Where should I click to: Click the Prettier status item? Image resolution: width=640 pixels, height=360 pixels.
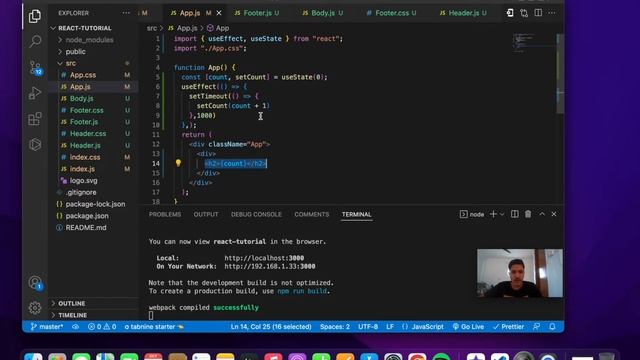(508, 327)
